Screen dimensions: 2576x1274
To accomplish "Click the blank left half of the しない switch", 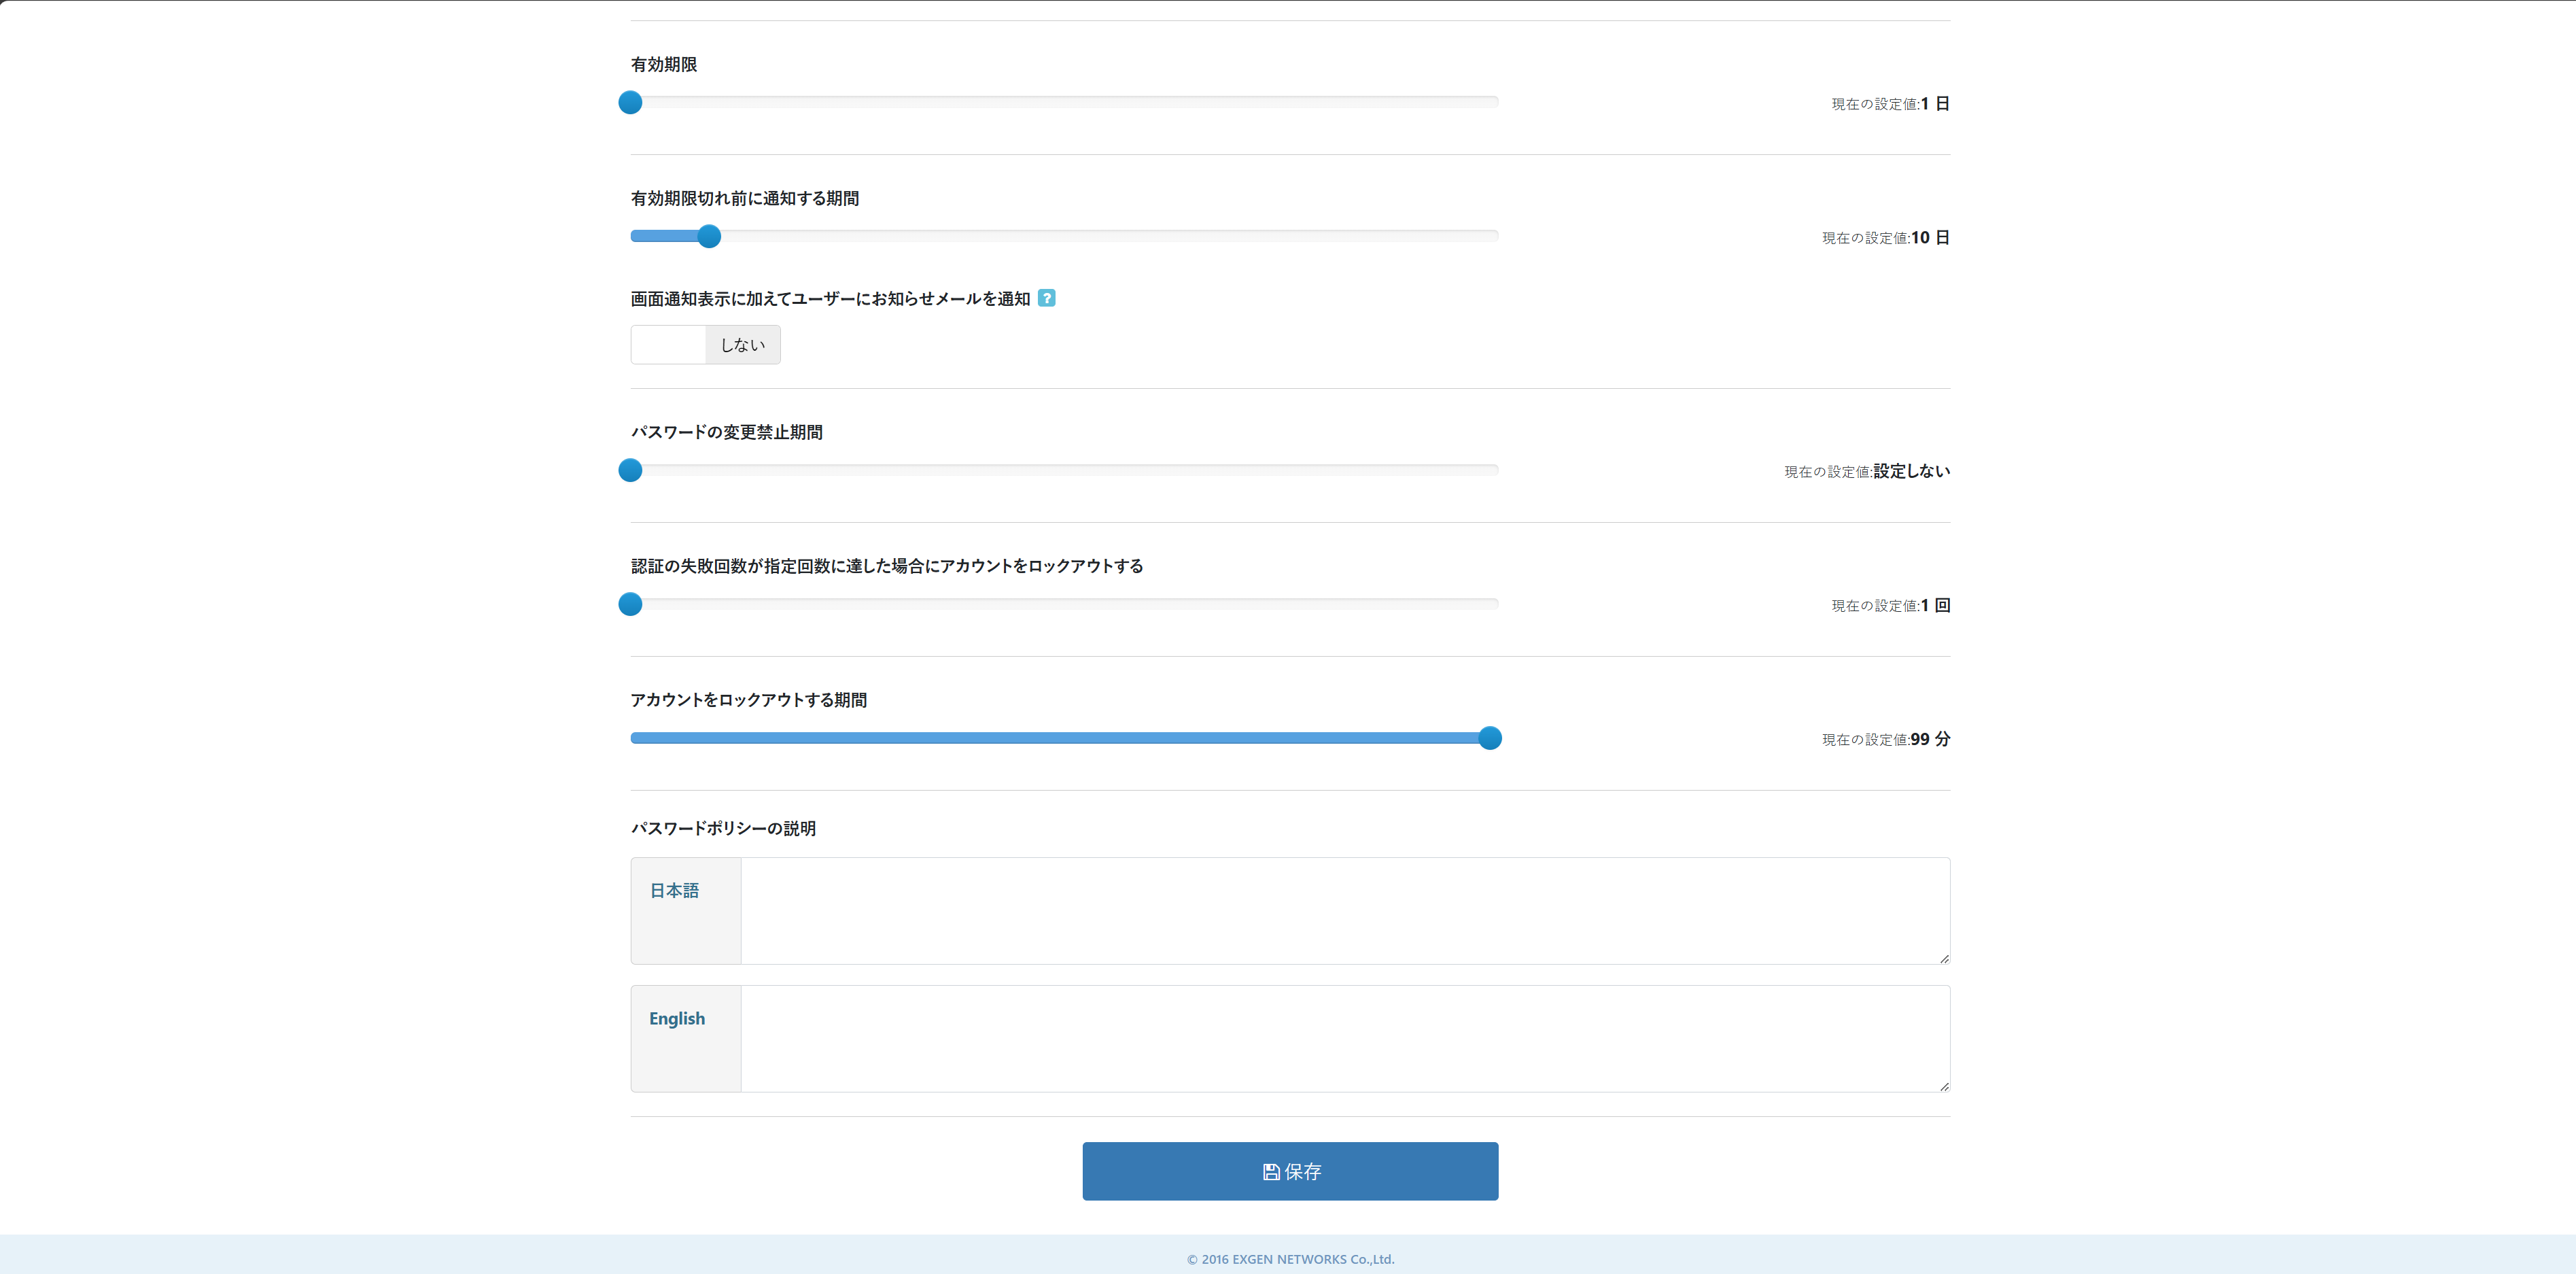I will tap(668, 345).
